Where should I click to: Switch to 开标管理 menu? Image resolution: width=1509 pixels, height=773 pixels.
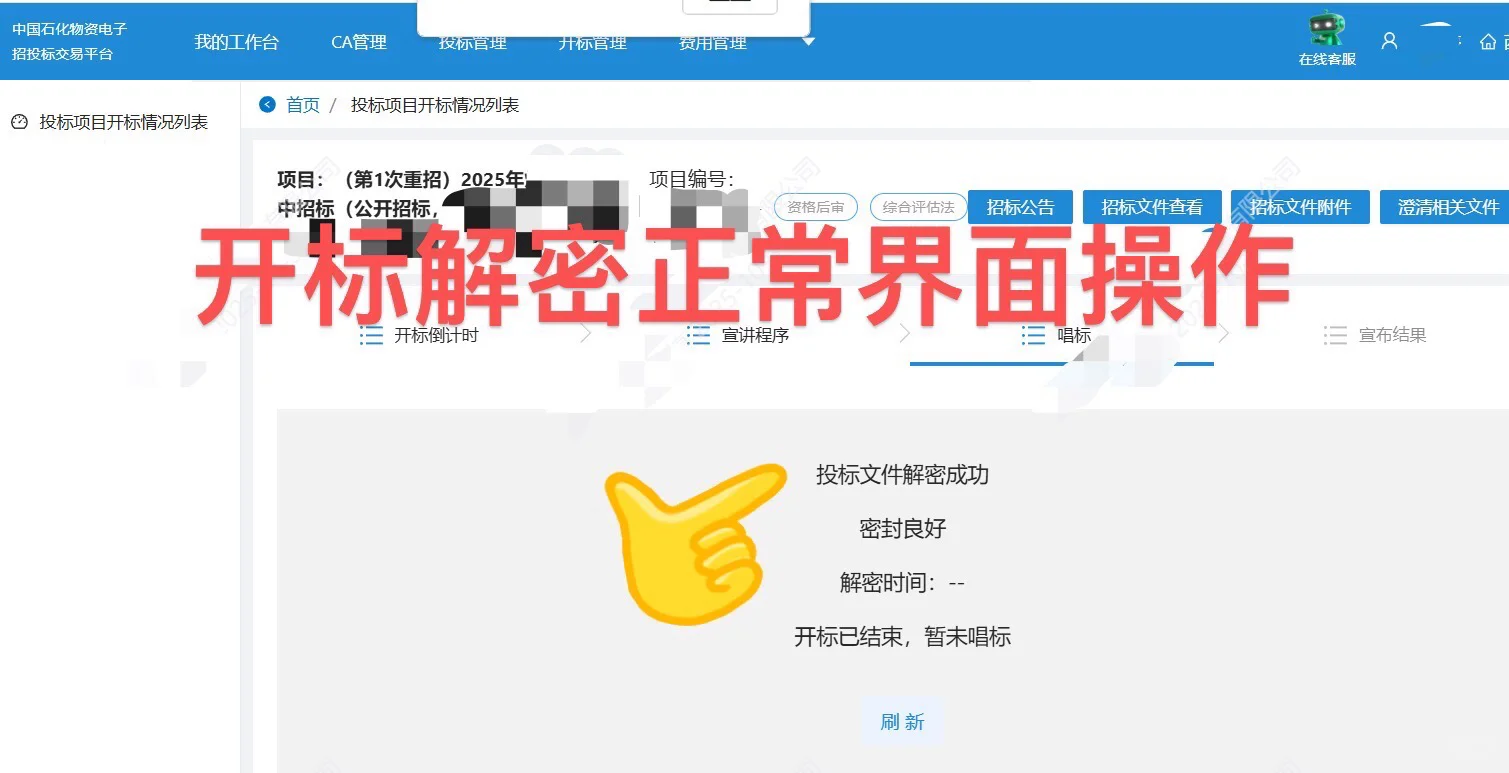click(591, 42)
